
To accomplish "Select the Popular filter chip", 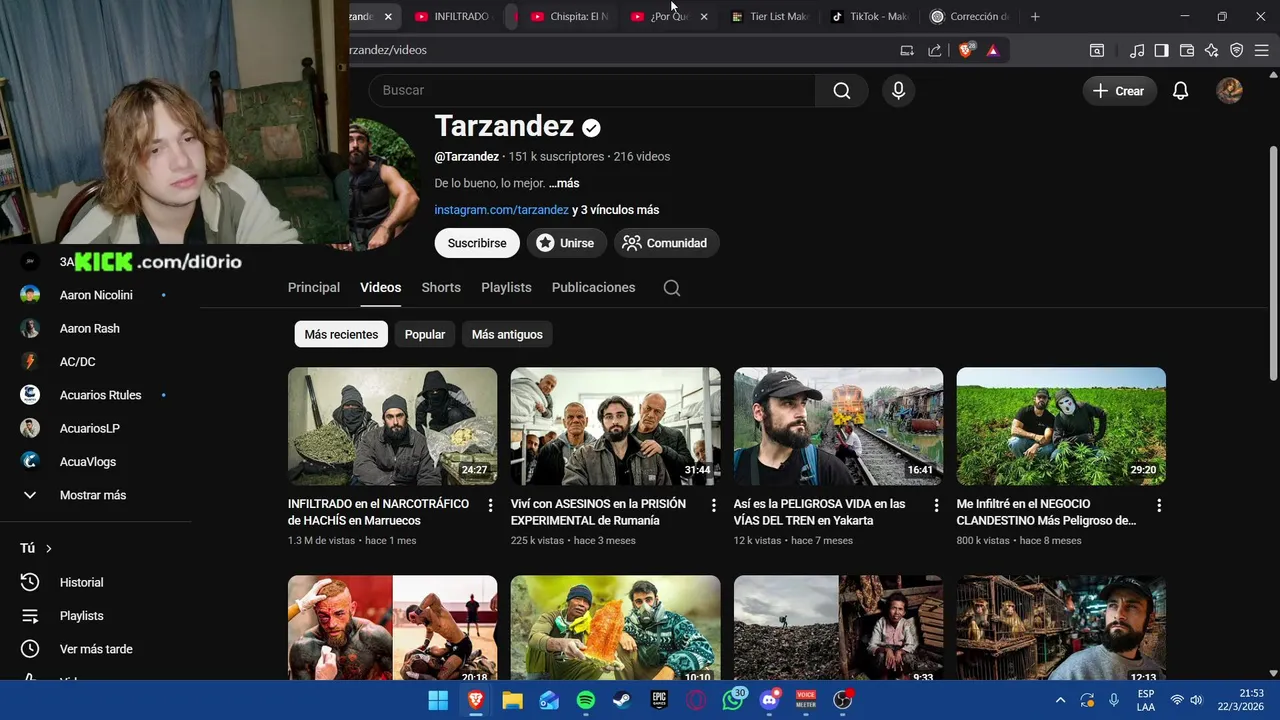I will tap(425, 334).
